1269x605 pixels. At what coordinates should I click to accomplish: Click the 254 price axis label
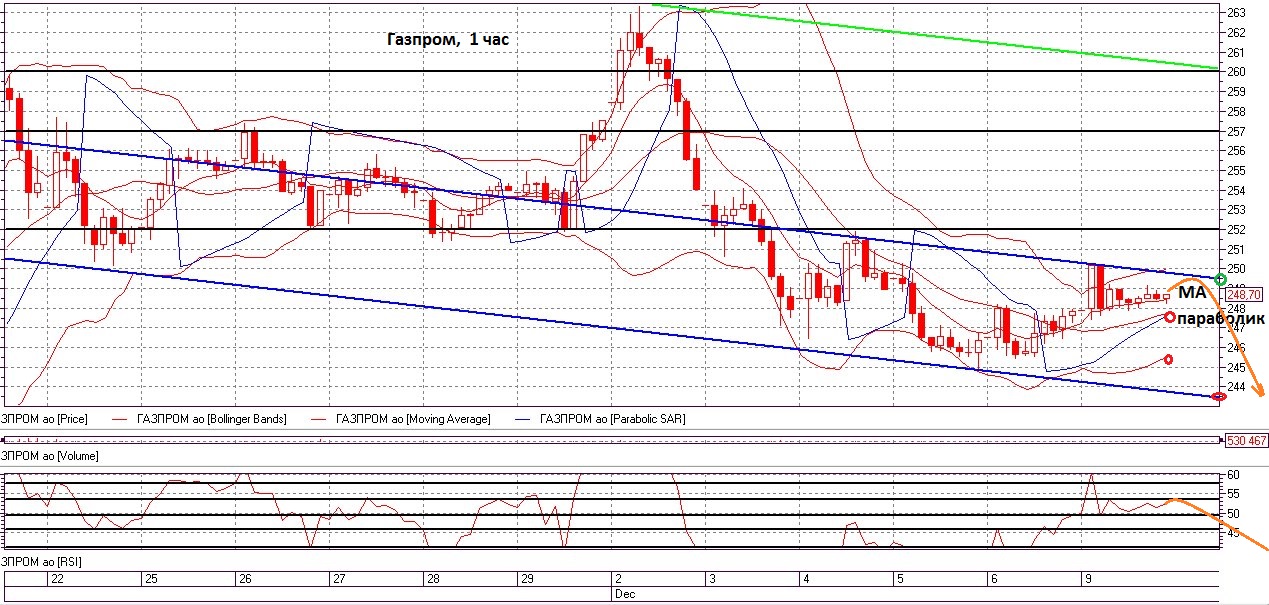[1235, 190]
